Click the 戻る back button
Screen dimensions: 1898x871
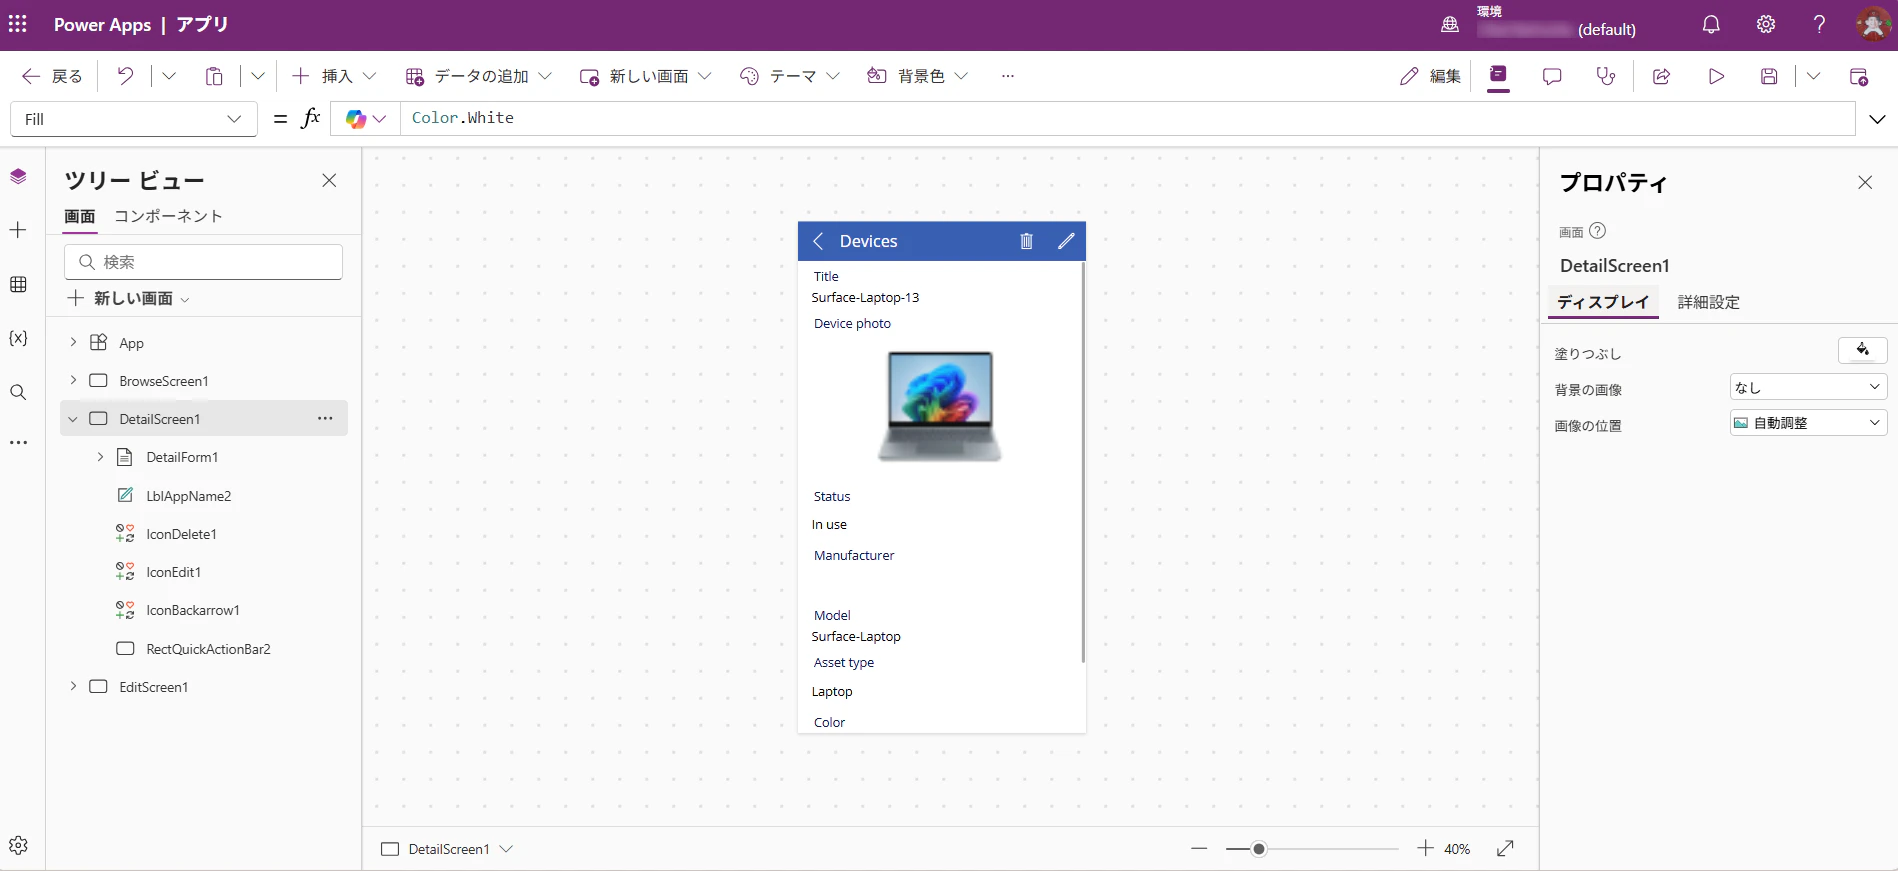point(52,76)
